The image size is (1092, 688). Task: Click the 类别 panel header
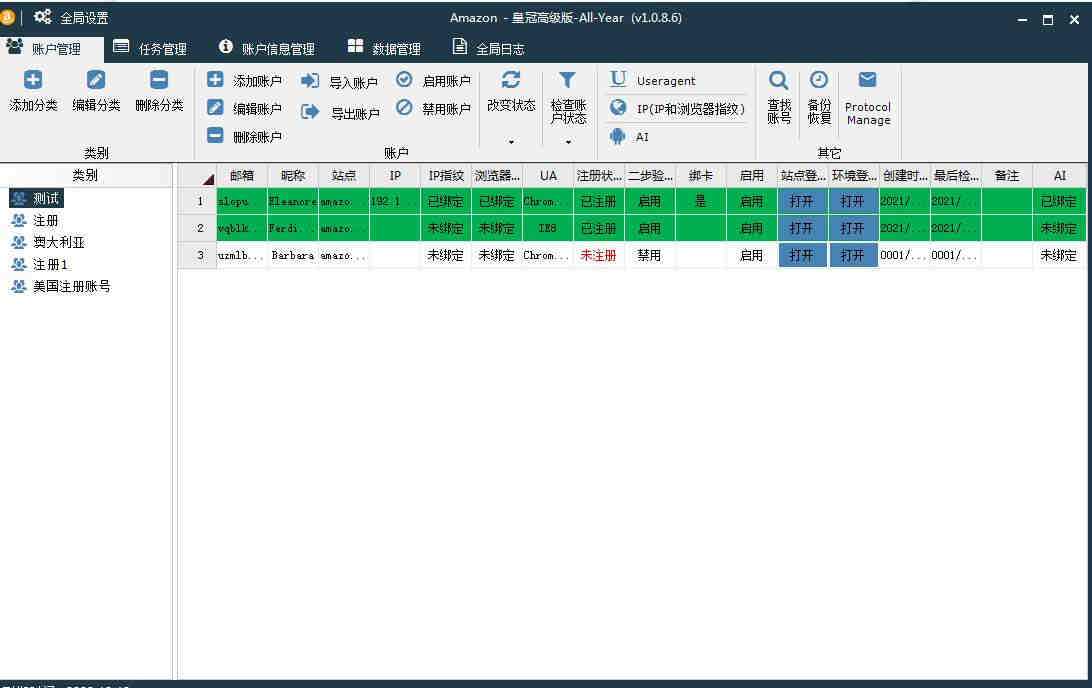(x=86, y=175)
